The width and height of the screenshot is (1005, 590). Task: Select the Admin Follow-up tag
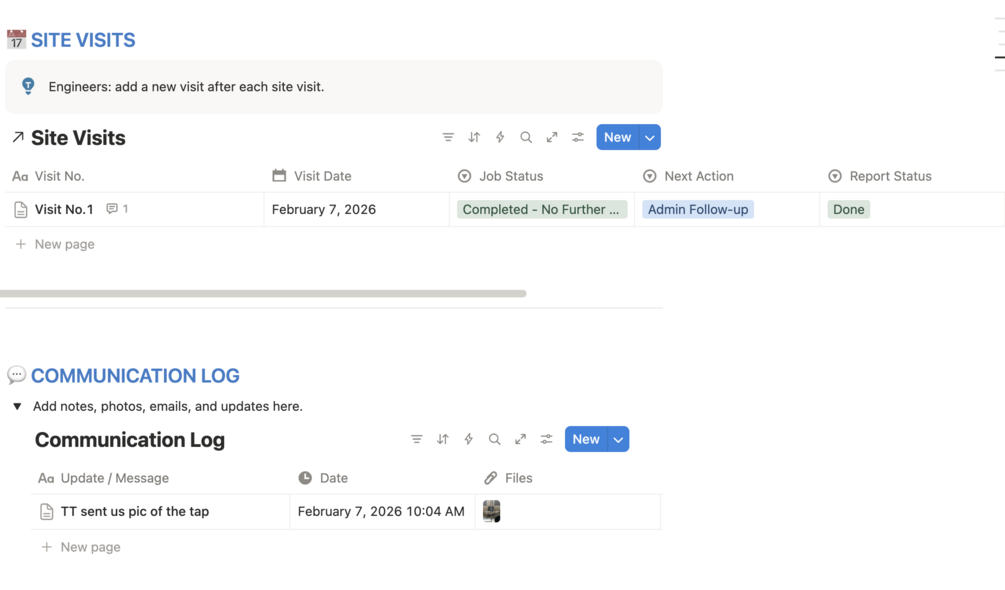tap(698, 209)
